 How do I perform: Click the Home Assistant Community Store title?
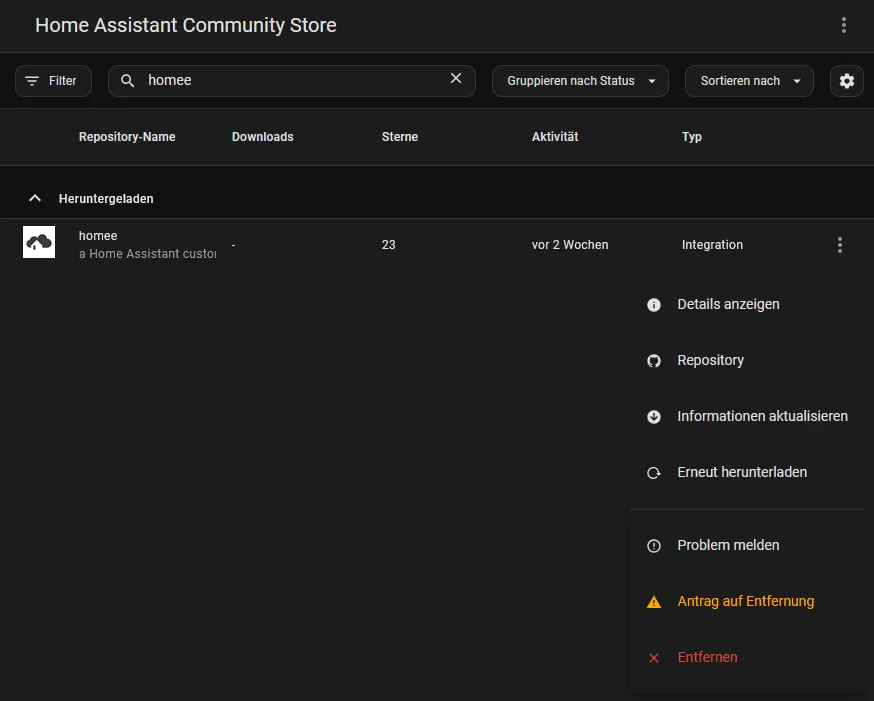186,25
